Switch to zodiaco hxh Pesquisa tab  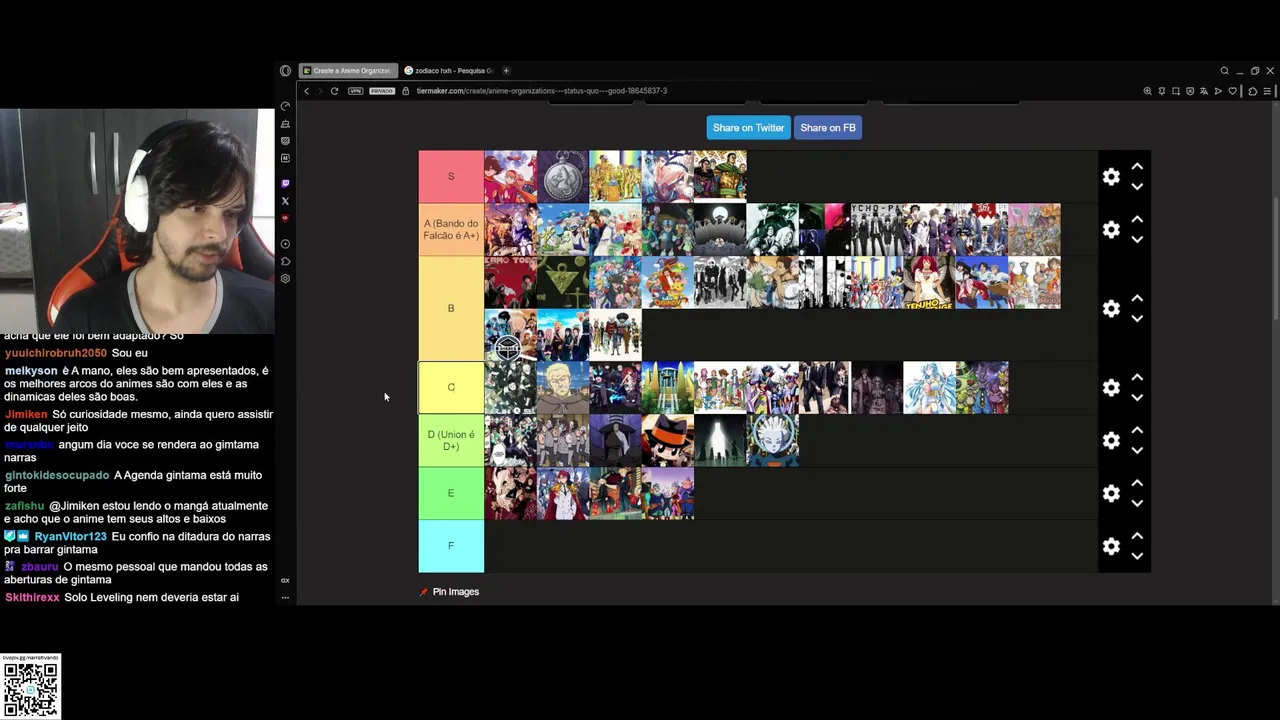[x=449, y=71]
